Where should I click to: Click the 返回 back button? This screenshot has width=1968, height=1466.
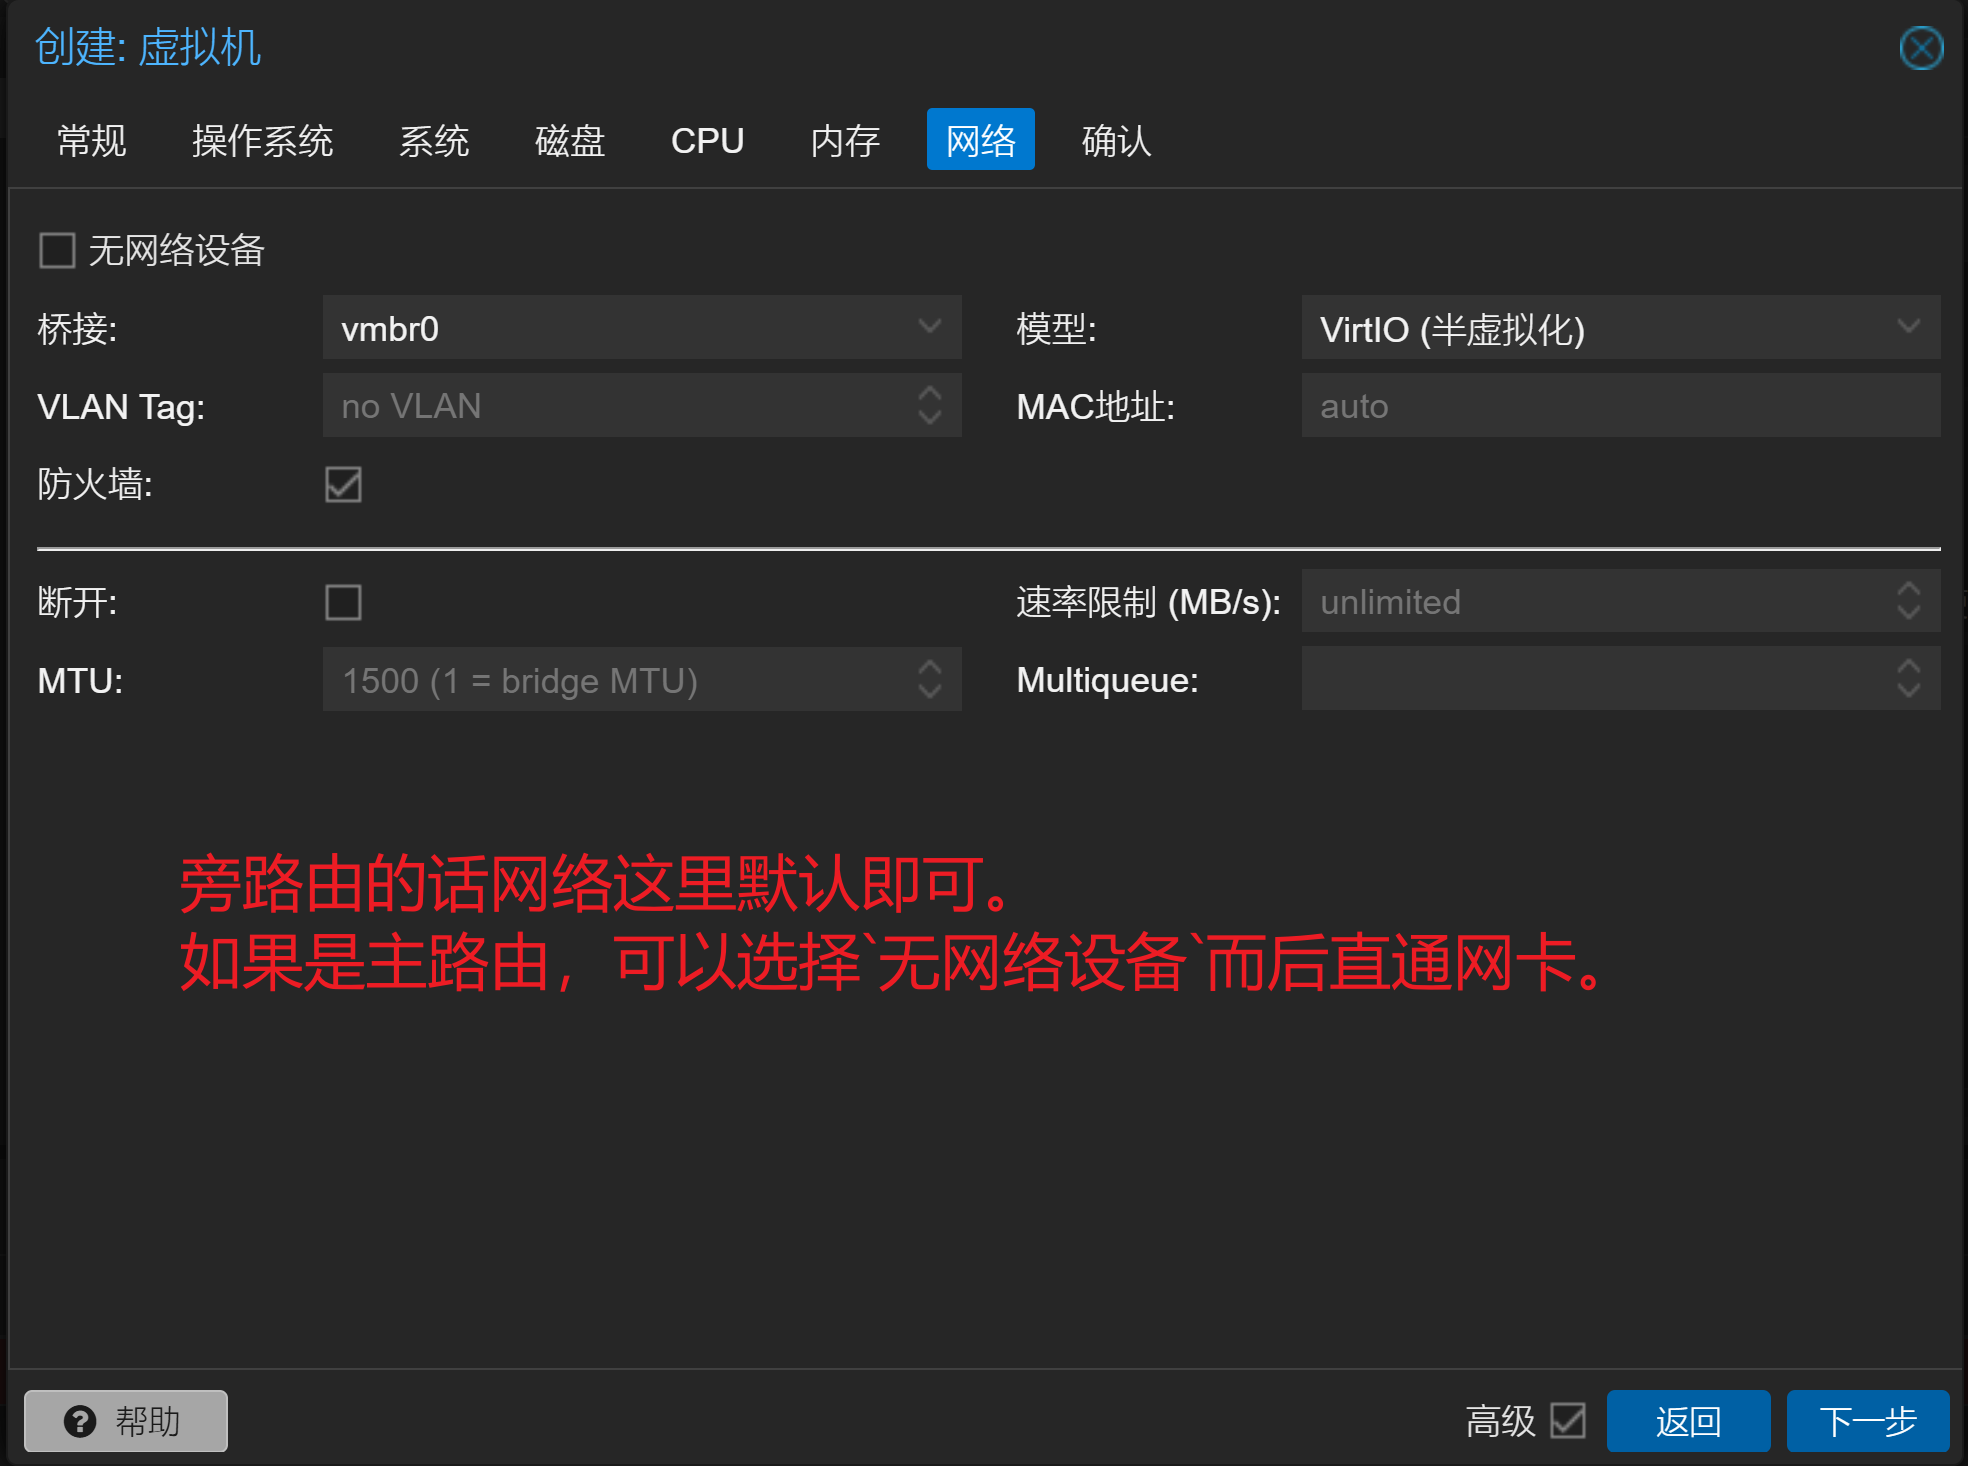click(x=1688, y=1421)
